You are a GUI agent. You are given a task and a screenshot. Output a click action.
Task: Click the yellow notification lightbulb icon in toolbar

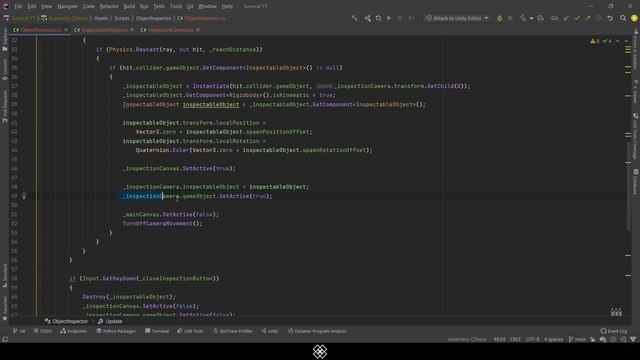coord(634,18)
